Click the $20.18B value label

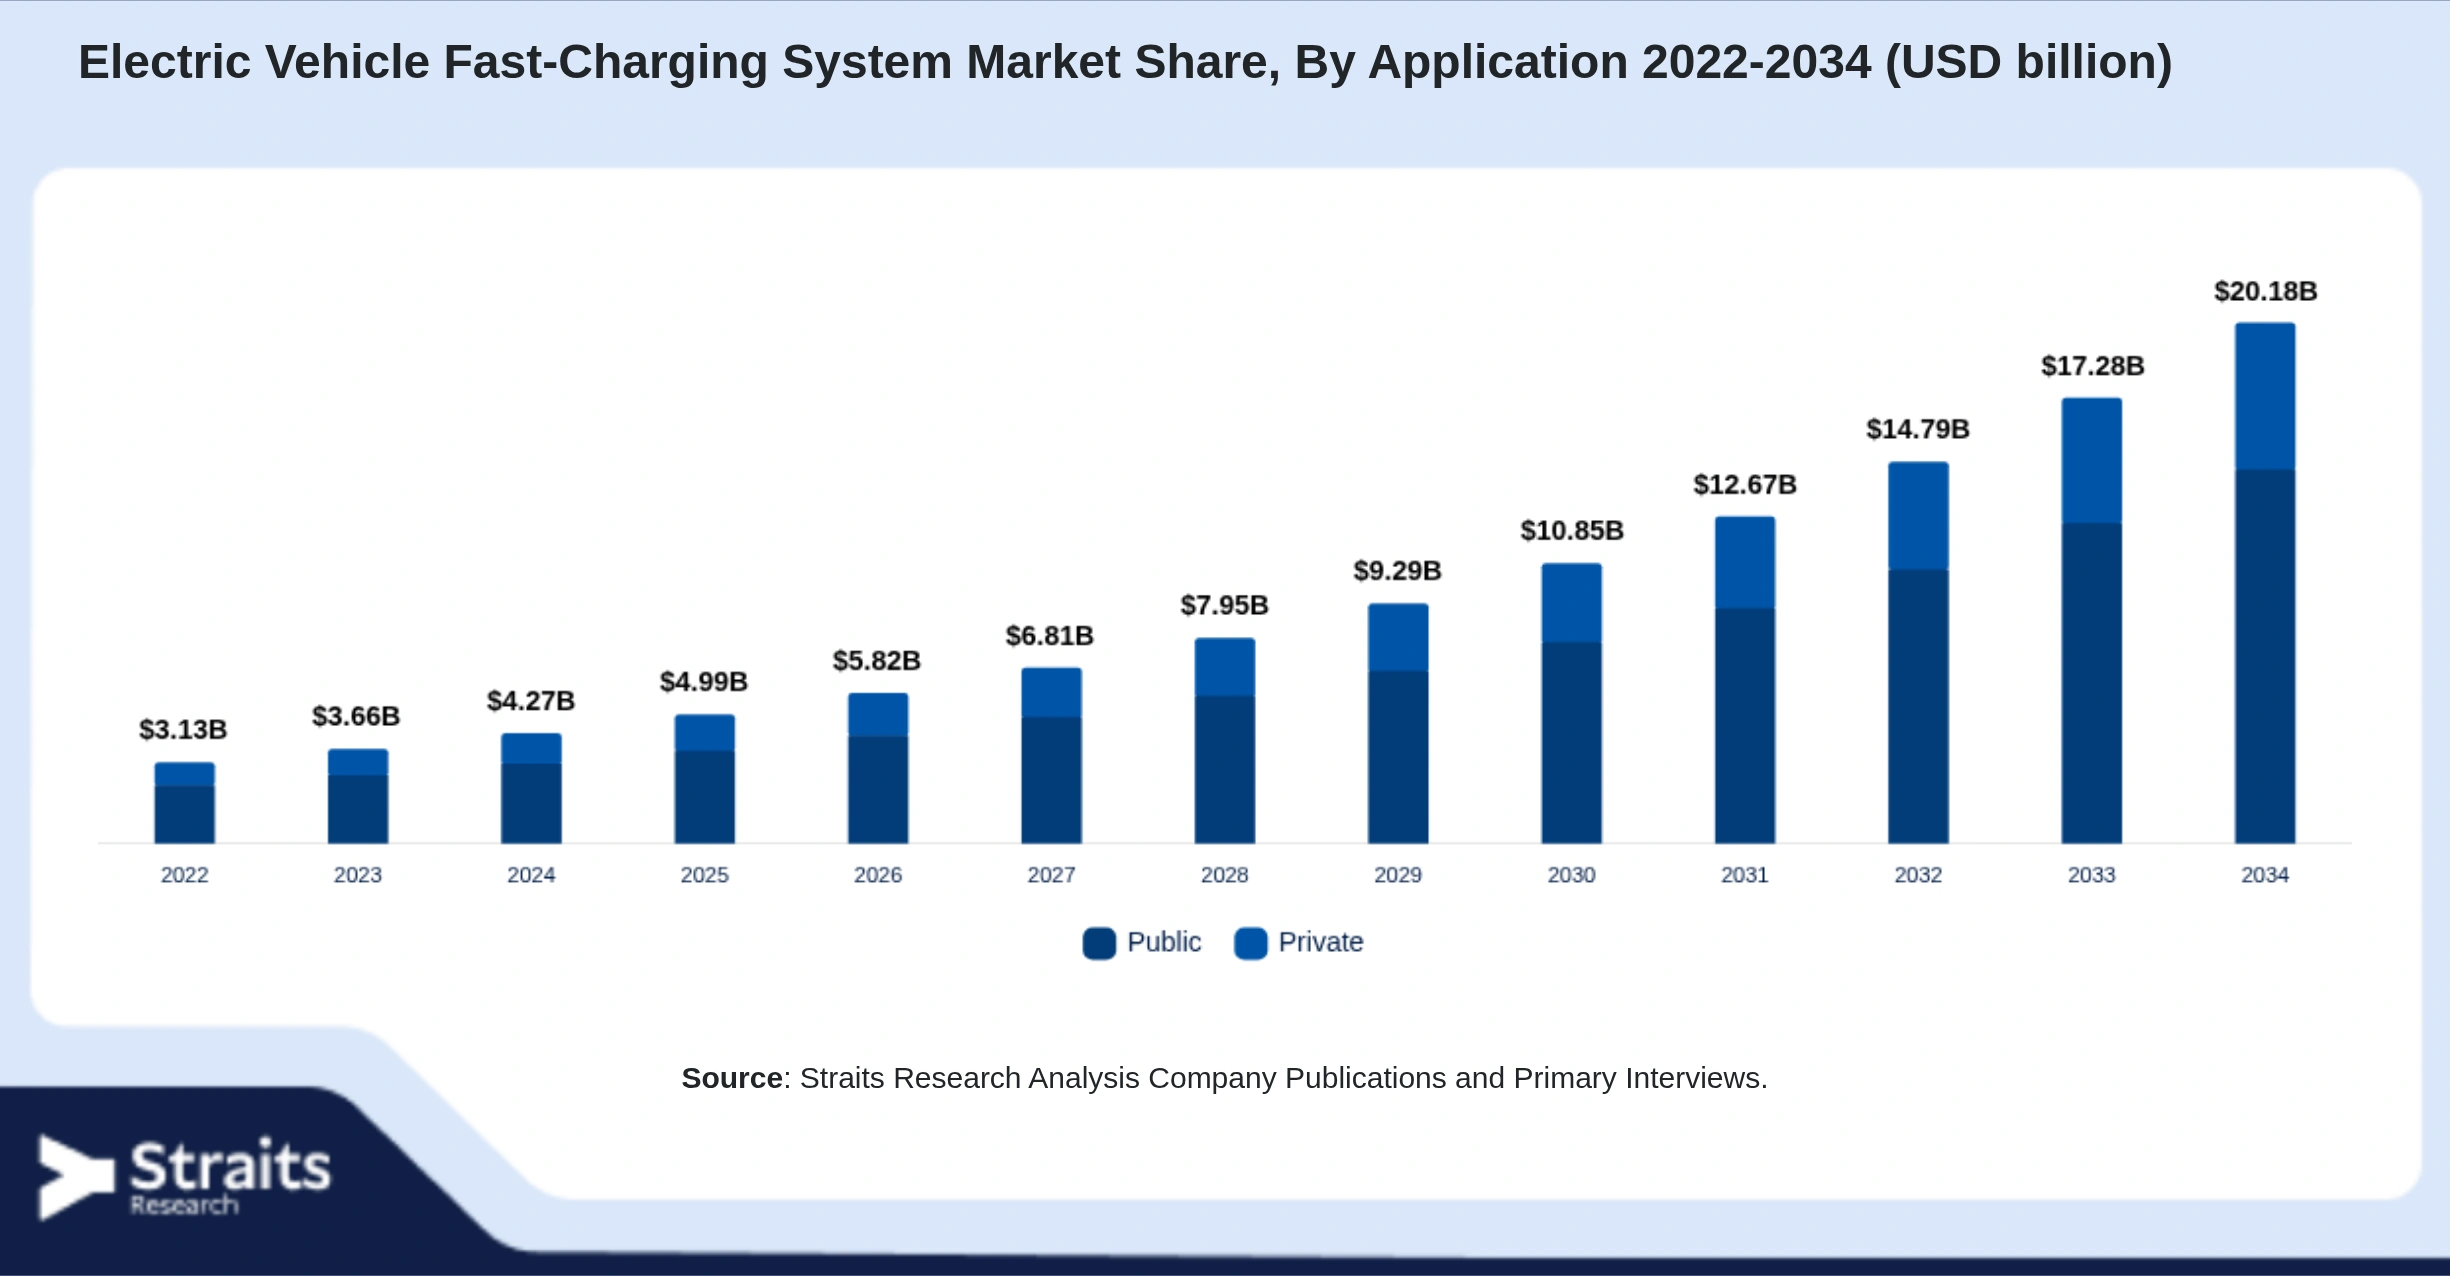coord(2265,291)
